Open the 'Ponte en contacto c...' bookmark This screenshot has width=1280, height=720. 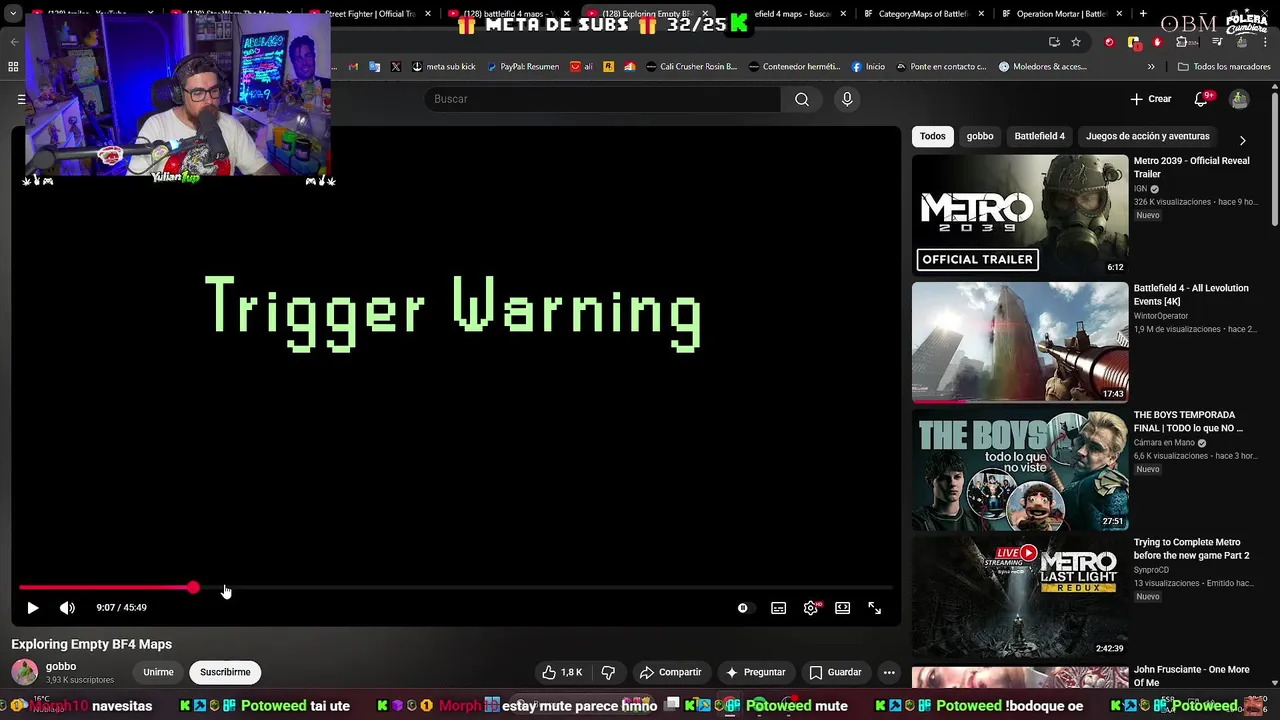click(941, 67)
